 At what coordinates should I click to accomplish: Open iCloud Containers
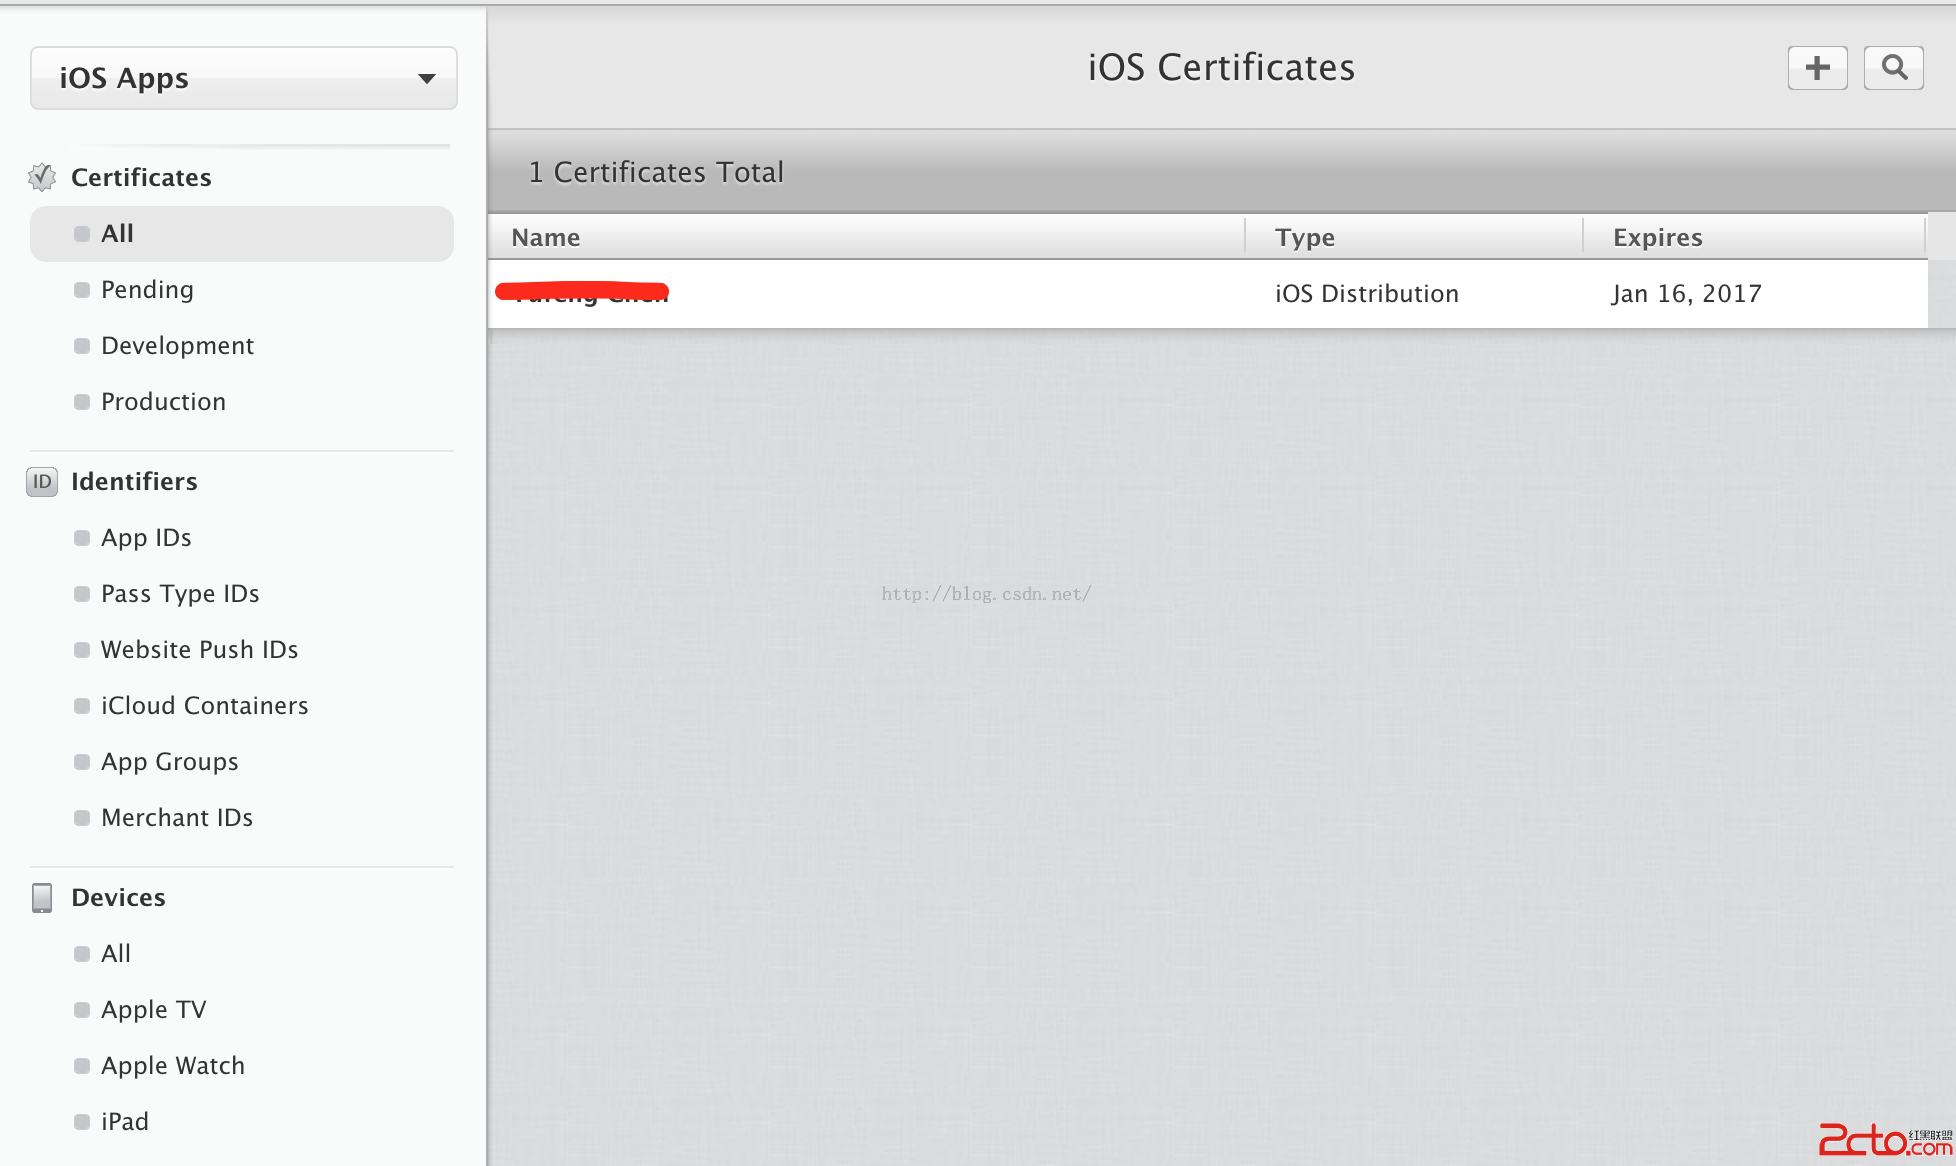pyautogui.click(x=204, y=706)
